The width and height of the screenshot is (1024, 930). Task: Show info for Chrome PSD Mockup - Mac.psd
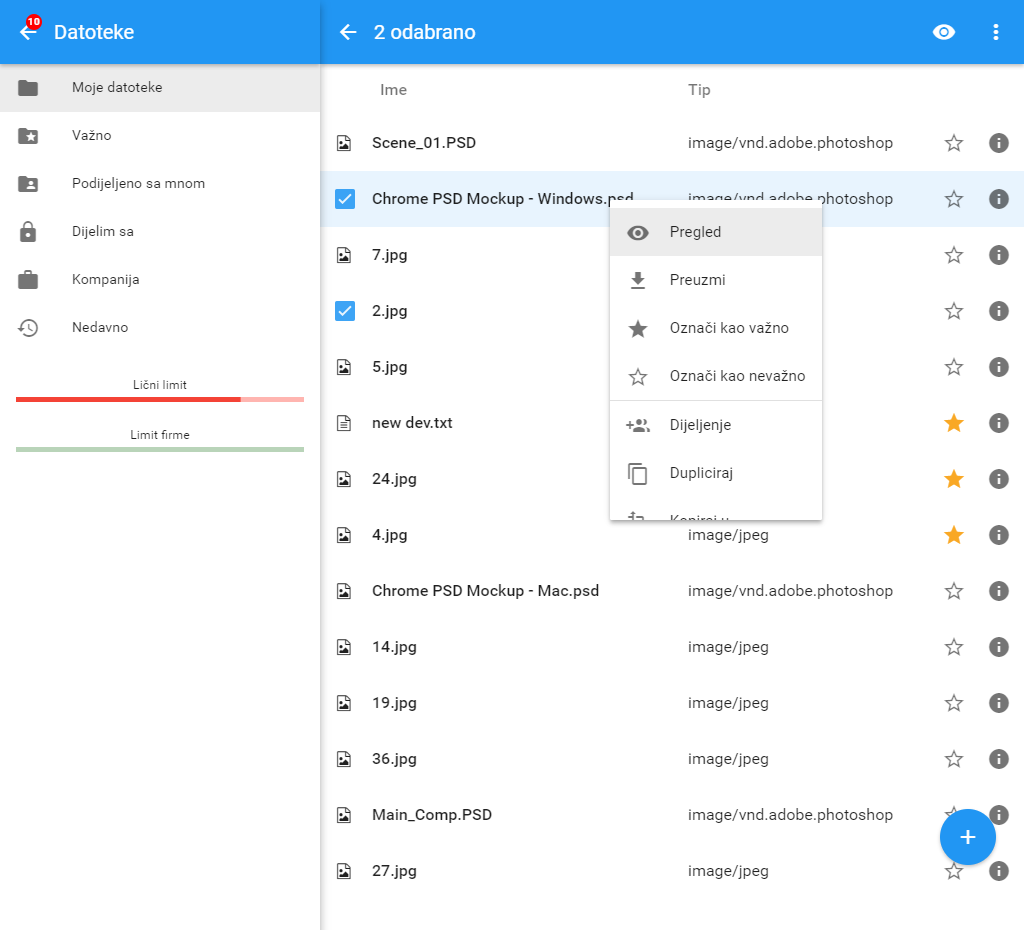[999, 591]
